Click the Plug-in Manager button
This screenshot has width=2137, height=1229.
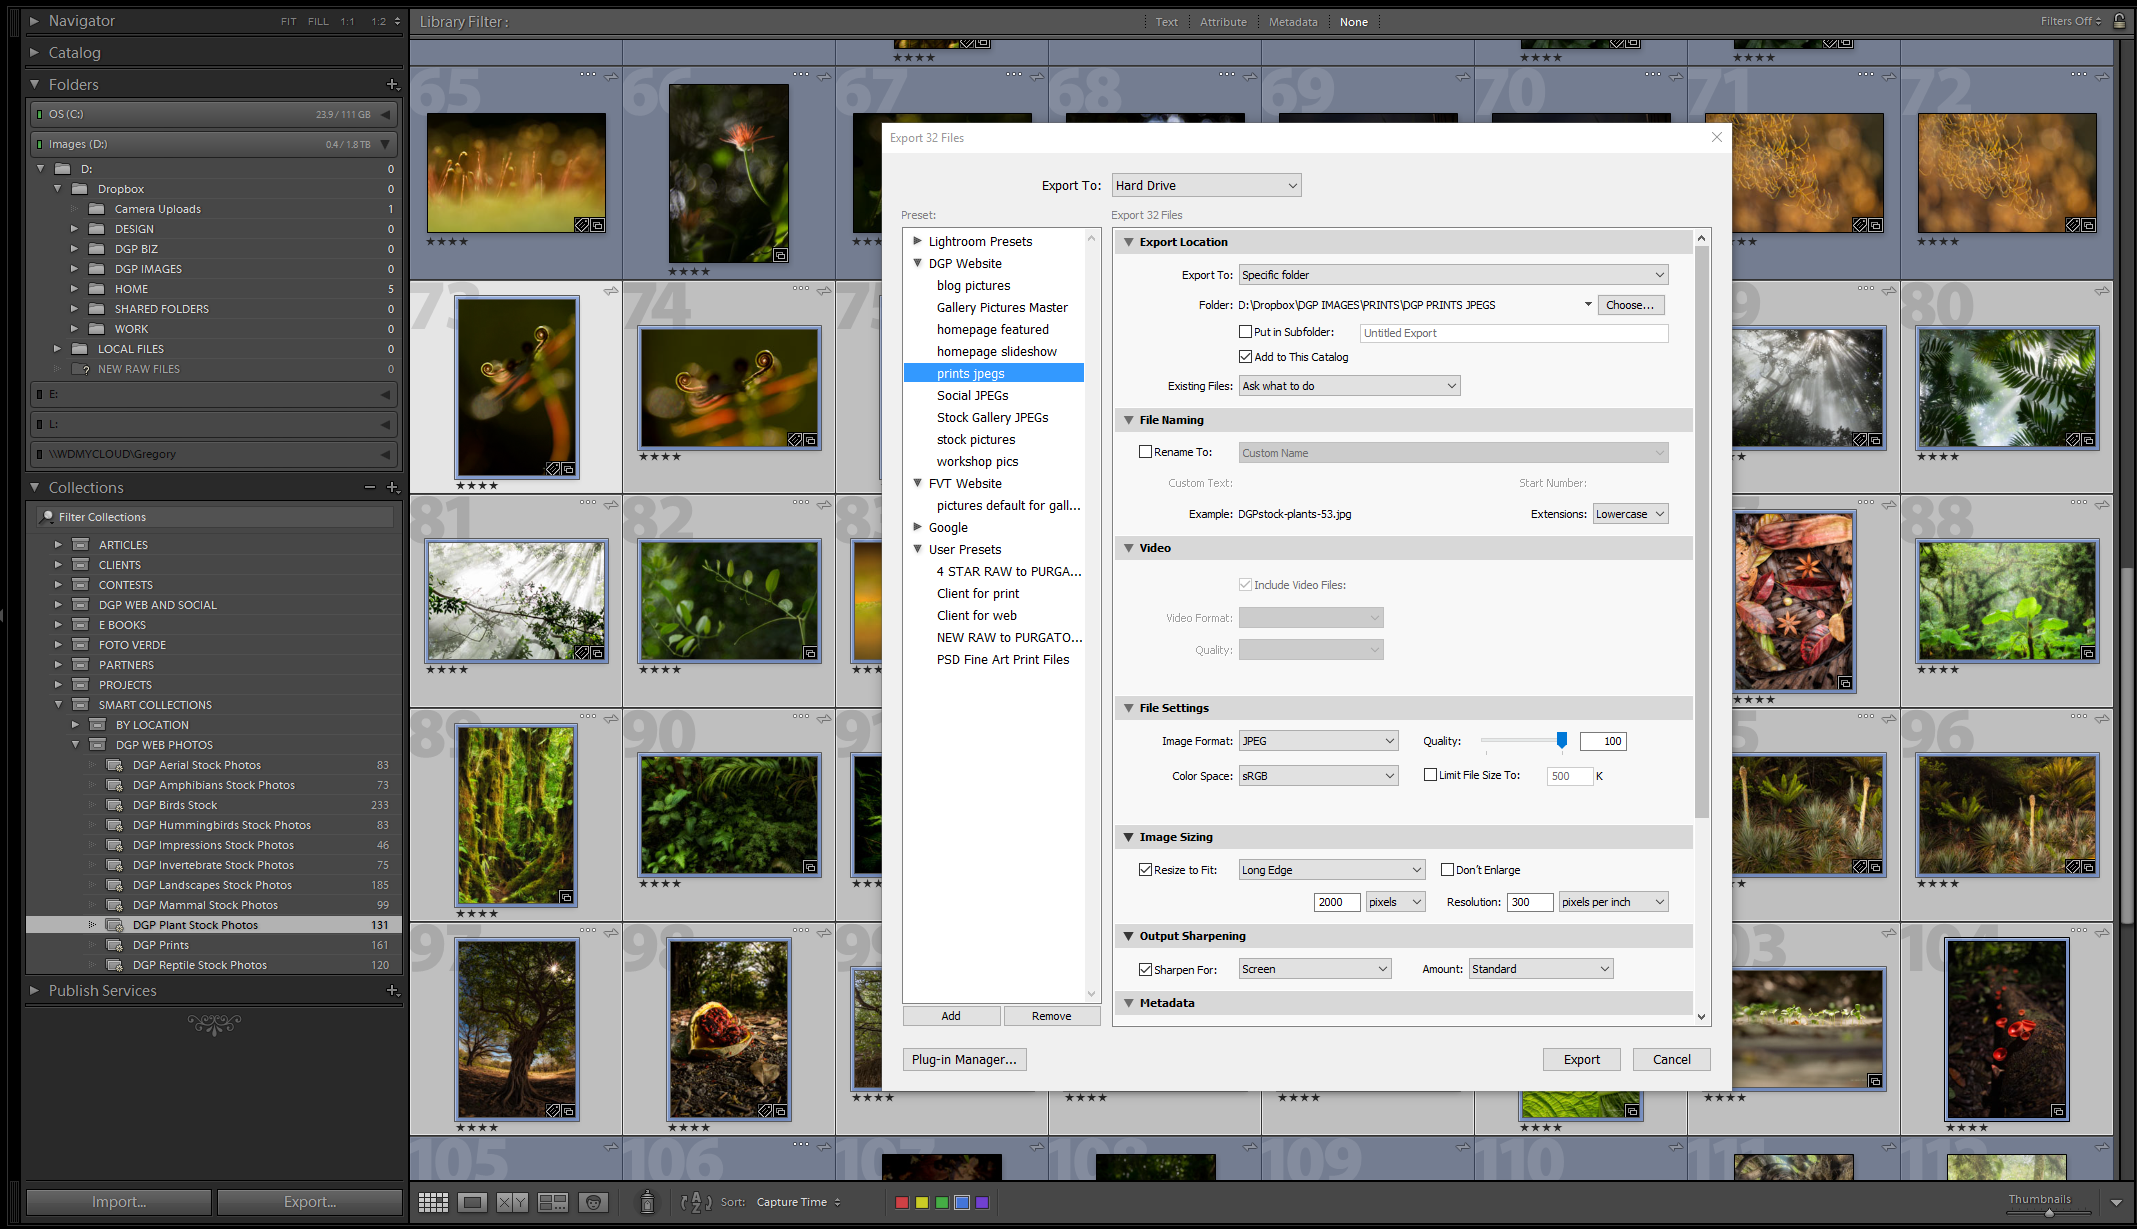coord(964,1059)
